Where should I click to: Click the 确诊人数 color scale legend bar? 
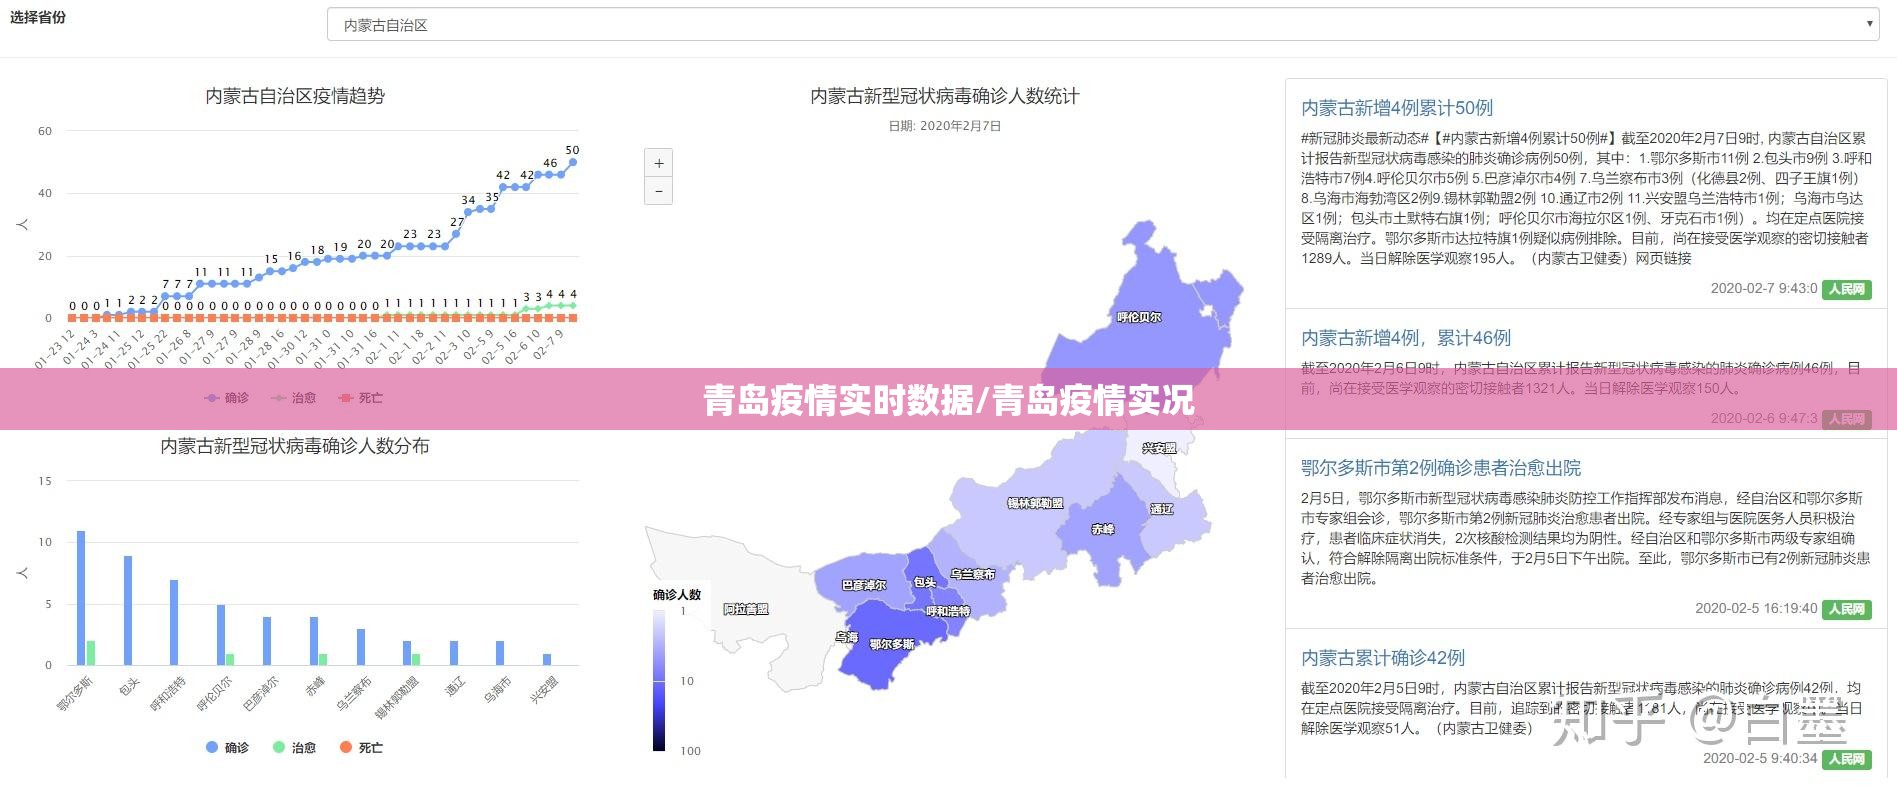click(659, 680)
